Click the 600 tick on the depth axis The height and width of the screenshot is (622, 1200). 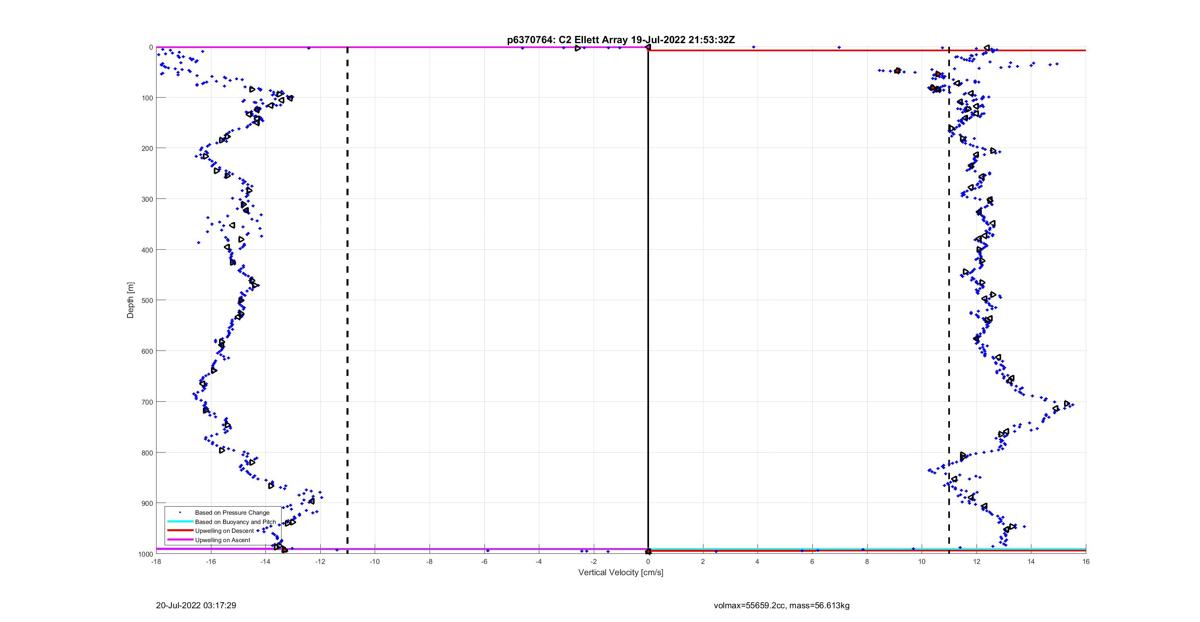point(146,351)
